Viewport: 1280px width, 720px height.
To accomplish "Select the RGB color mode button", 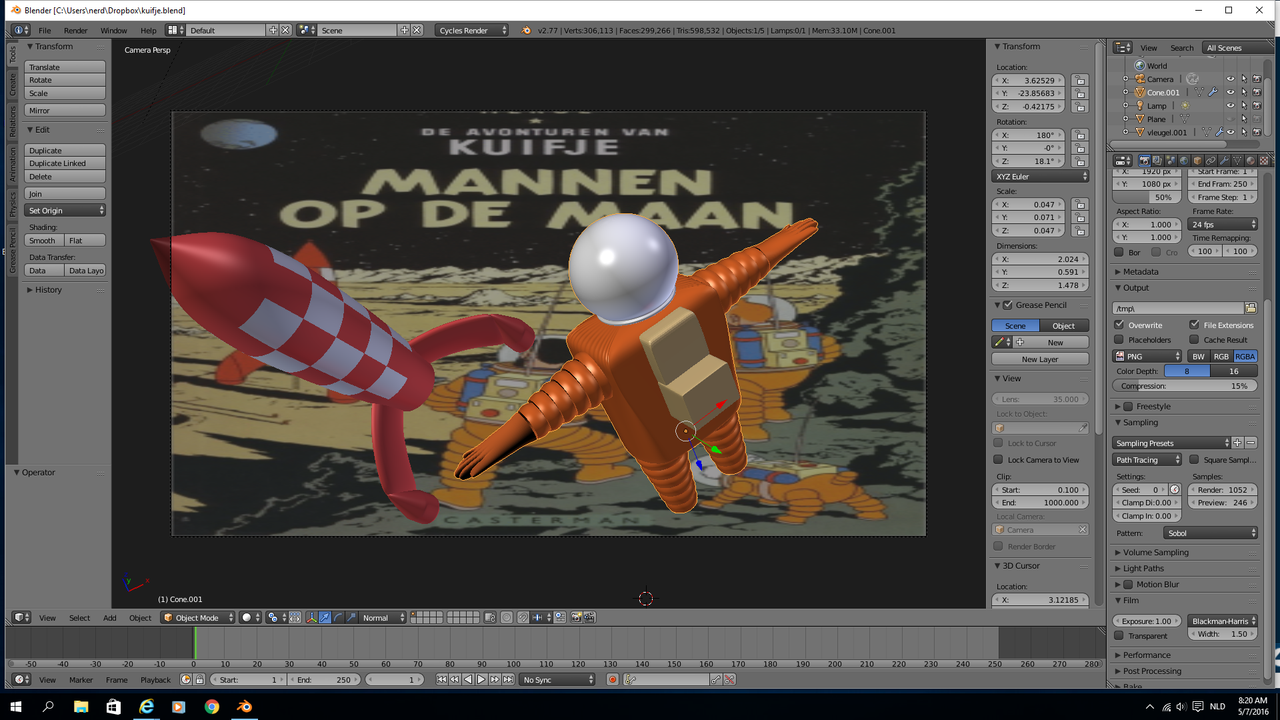I will (1221, 356).
